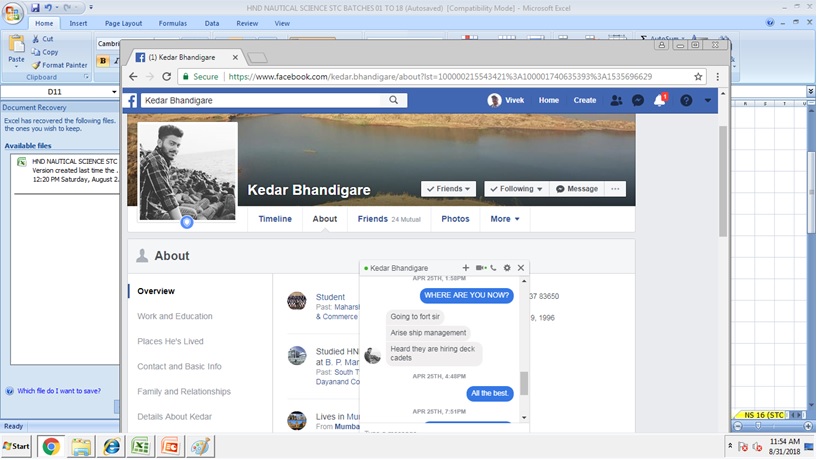This screenshot has height=460, width=819.
Task: Open the Messenger icon in Facebook header
Action: [638, 101]
